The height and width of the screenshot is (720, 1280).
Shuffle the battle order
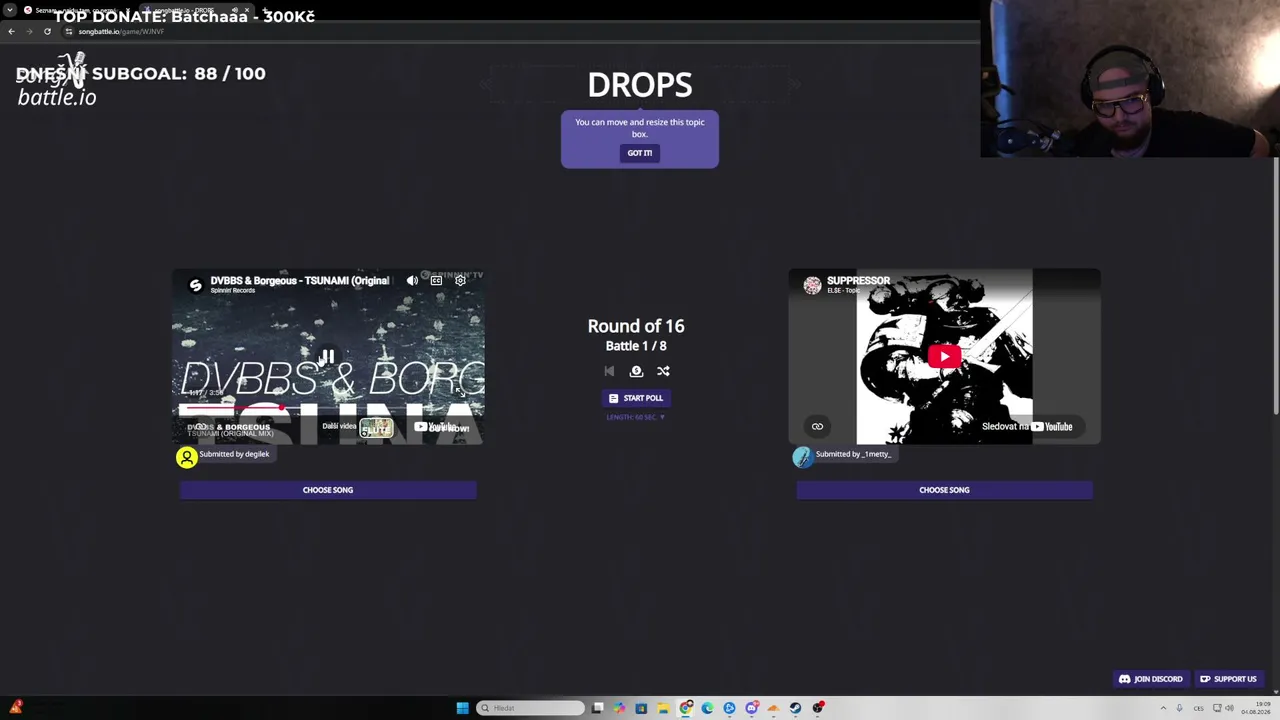663,371
